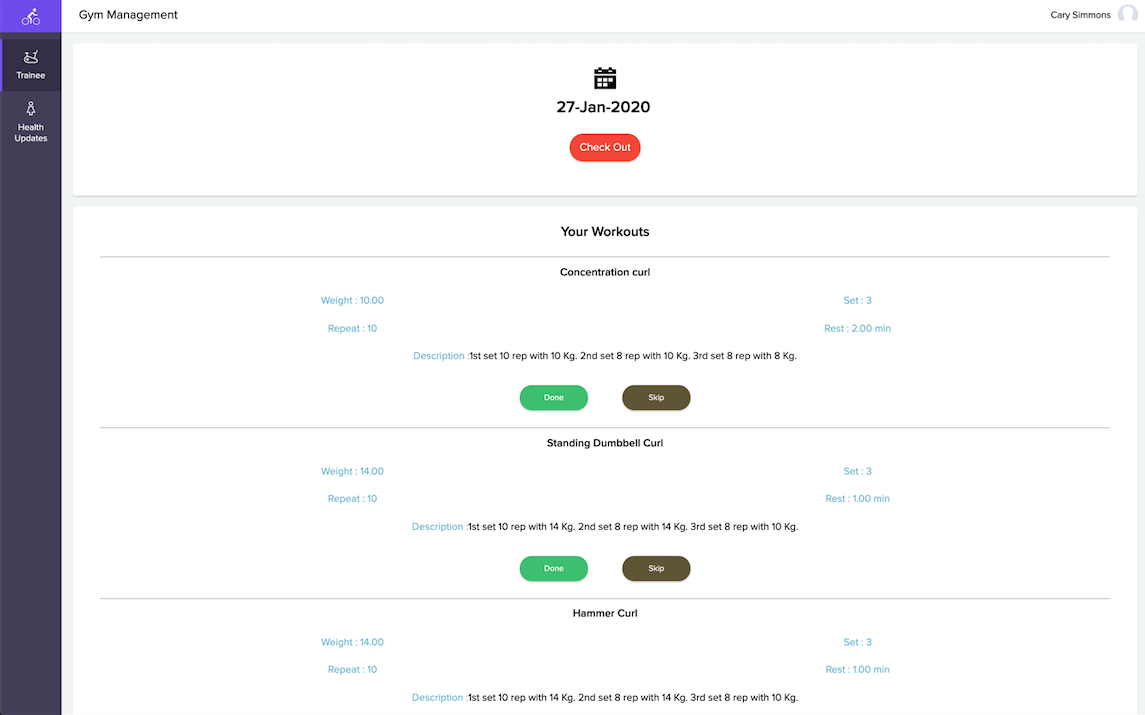The image size is (1145, 715).
Task: Open the Trainee sidebar section
Action: [31, 65]
